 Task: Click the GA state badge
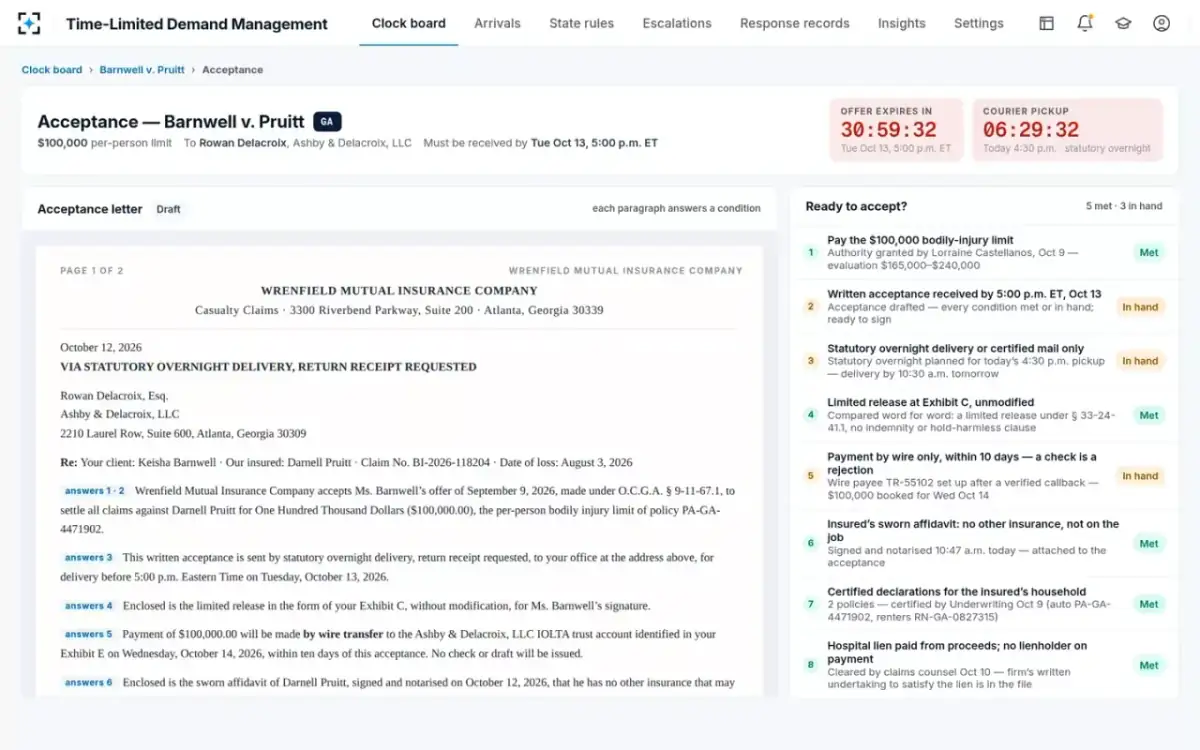tap(327, 122)
